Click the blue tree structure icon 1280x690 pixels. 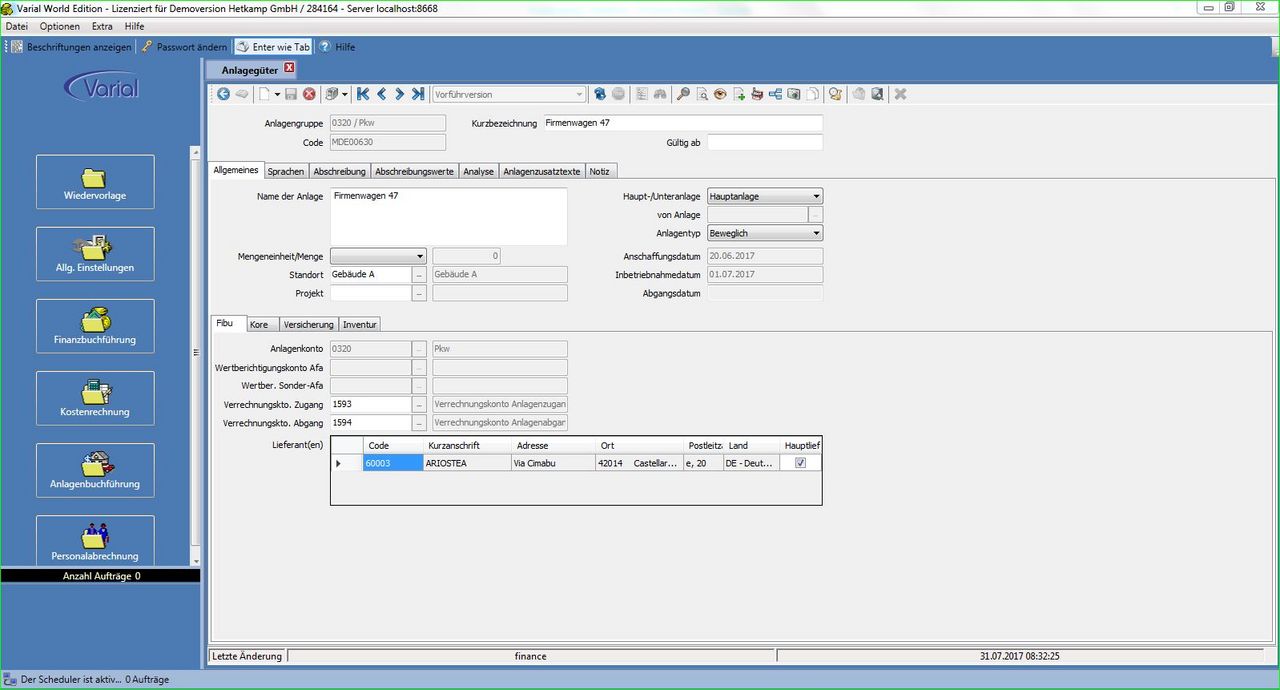click(x=776, y=94)
